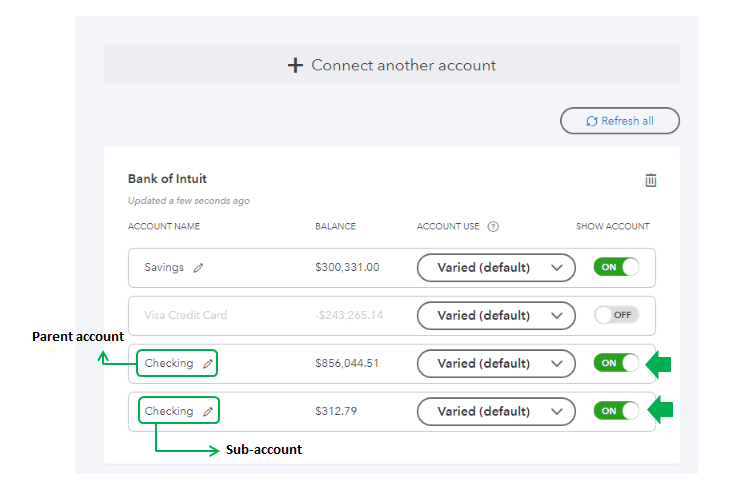Toggle show account for $312.79 Checking
Viewport: 736px width, 504px height.
(x=616, y=411)
